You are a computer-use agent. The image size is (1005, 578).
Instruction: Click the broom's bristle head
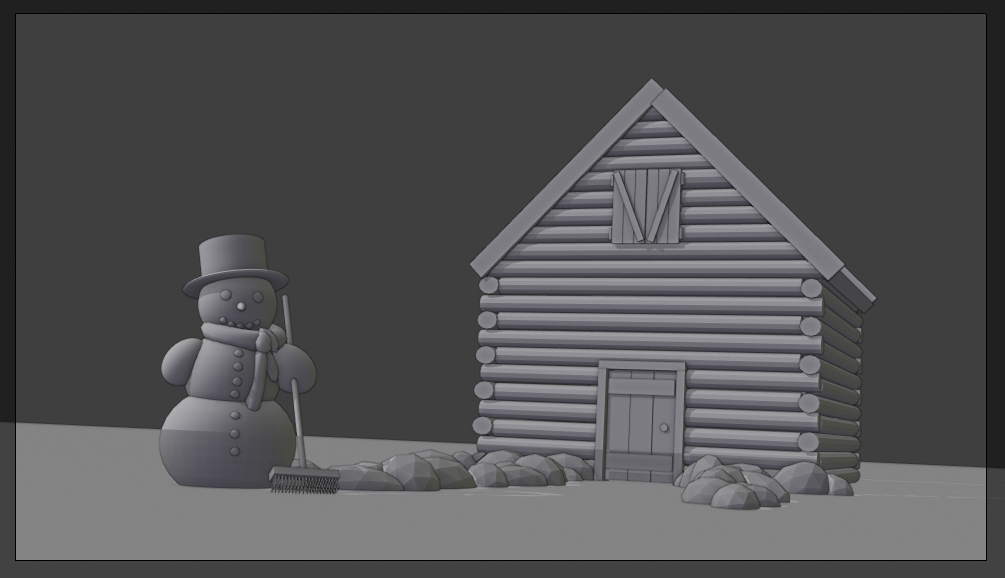click(304, 480)
